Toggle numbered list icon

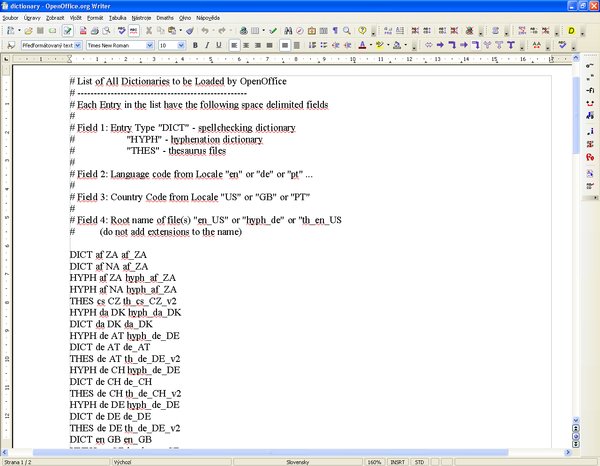(x=312, y=45)
